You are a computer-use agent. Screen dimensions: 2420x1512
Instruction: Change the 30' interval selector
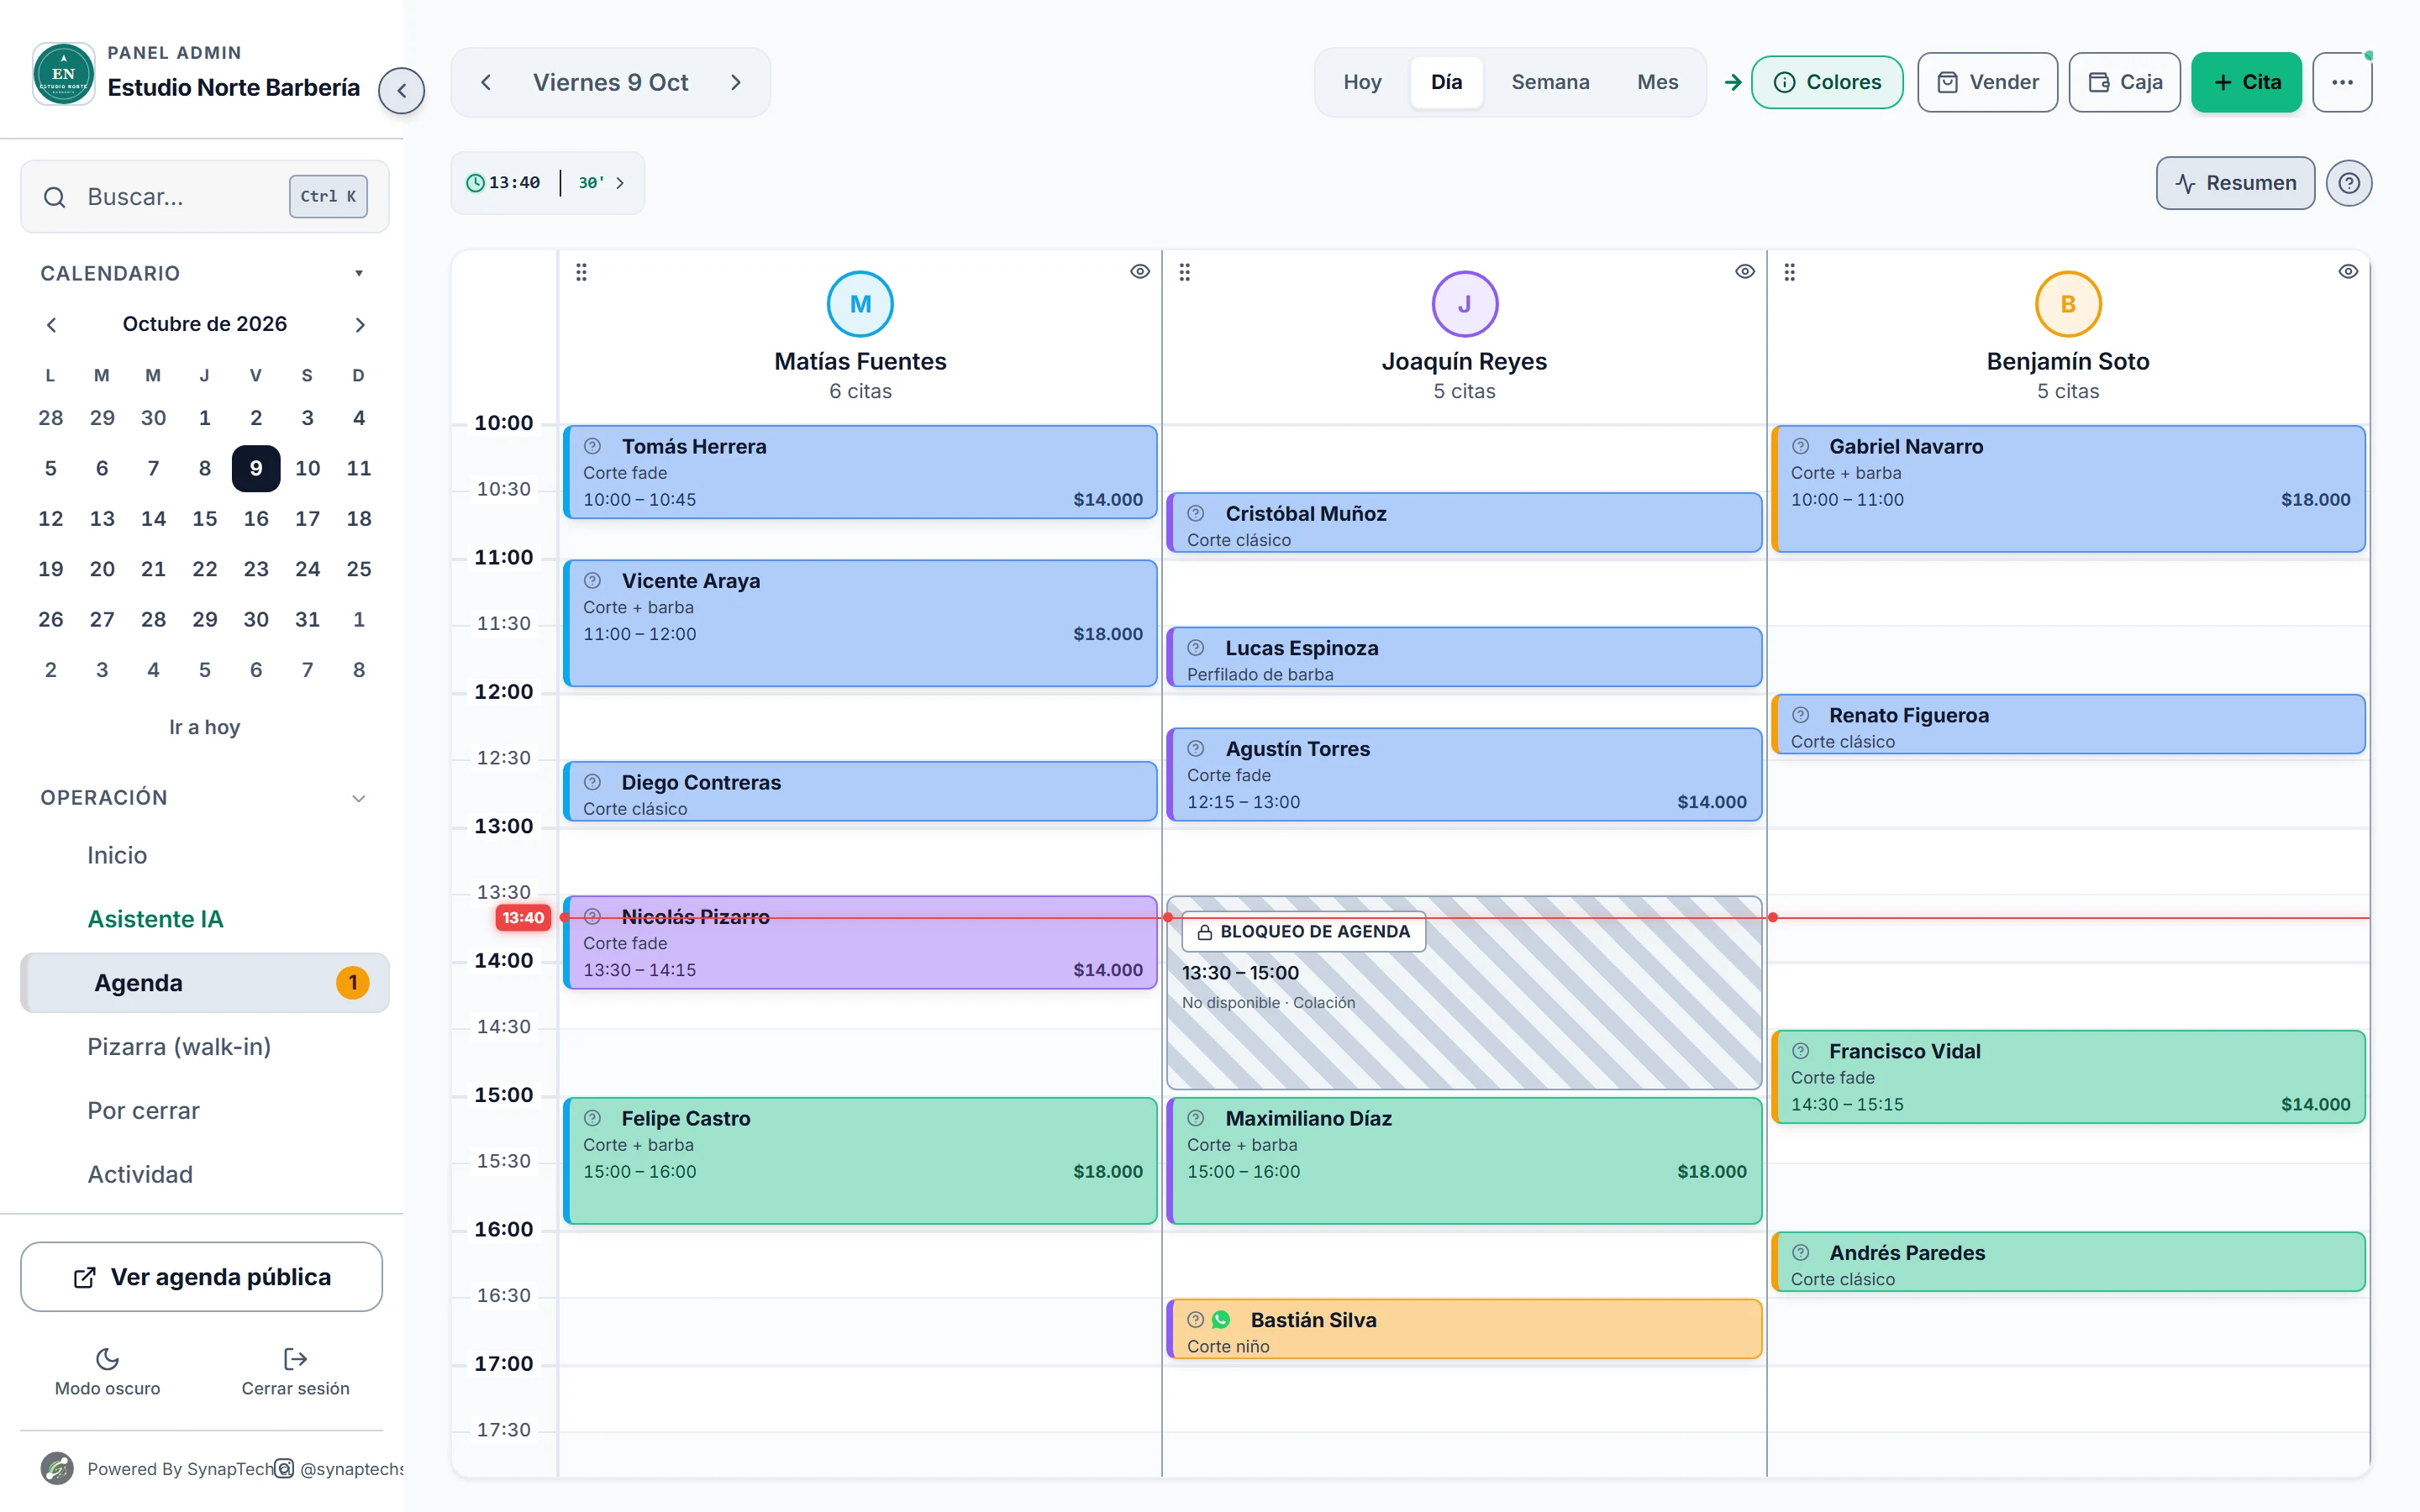point(601,183)
